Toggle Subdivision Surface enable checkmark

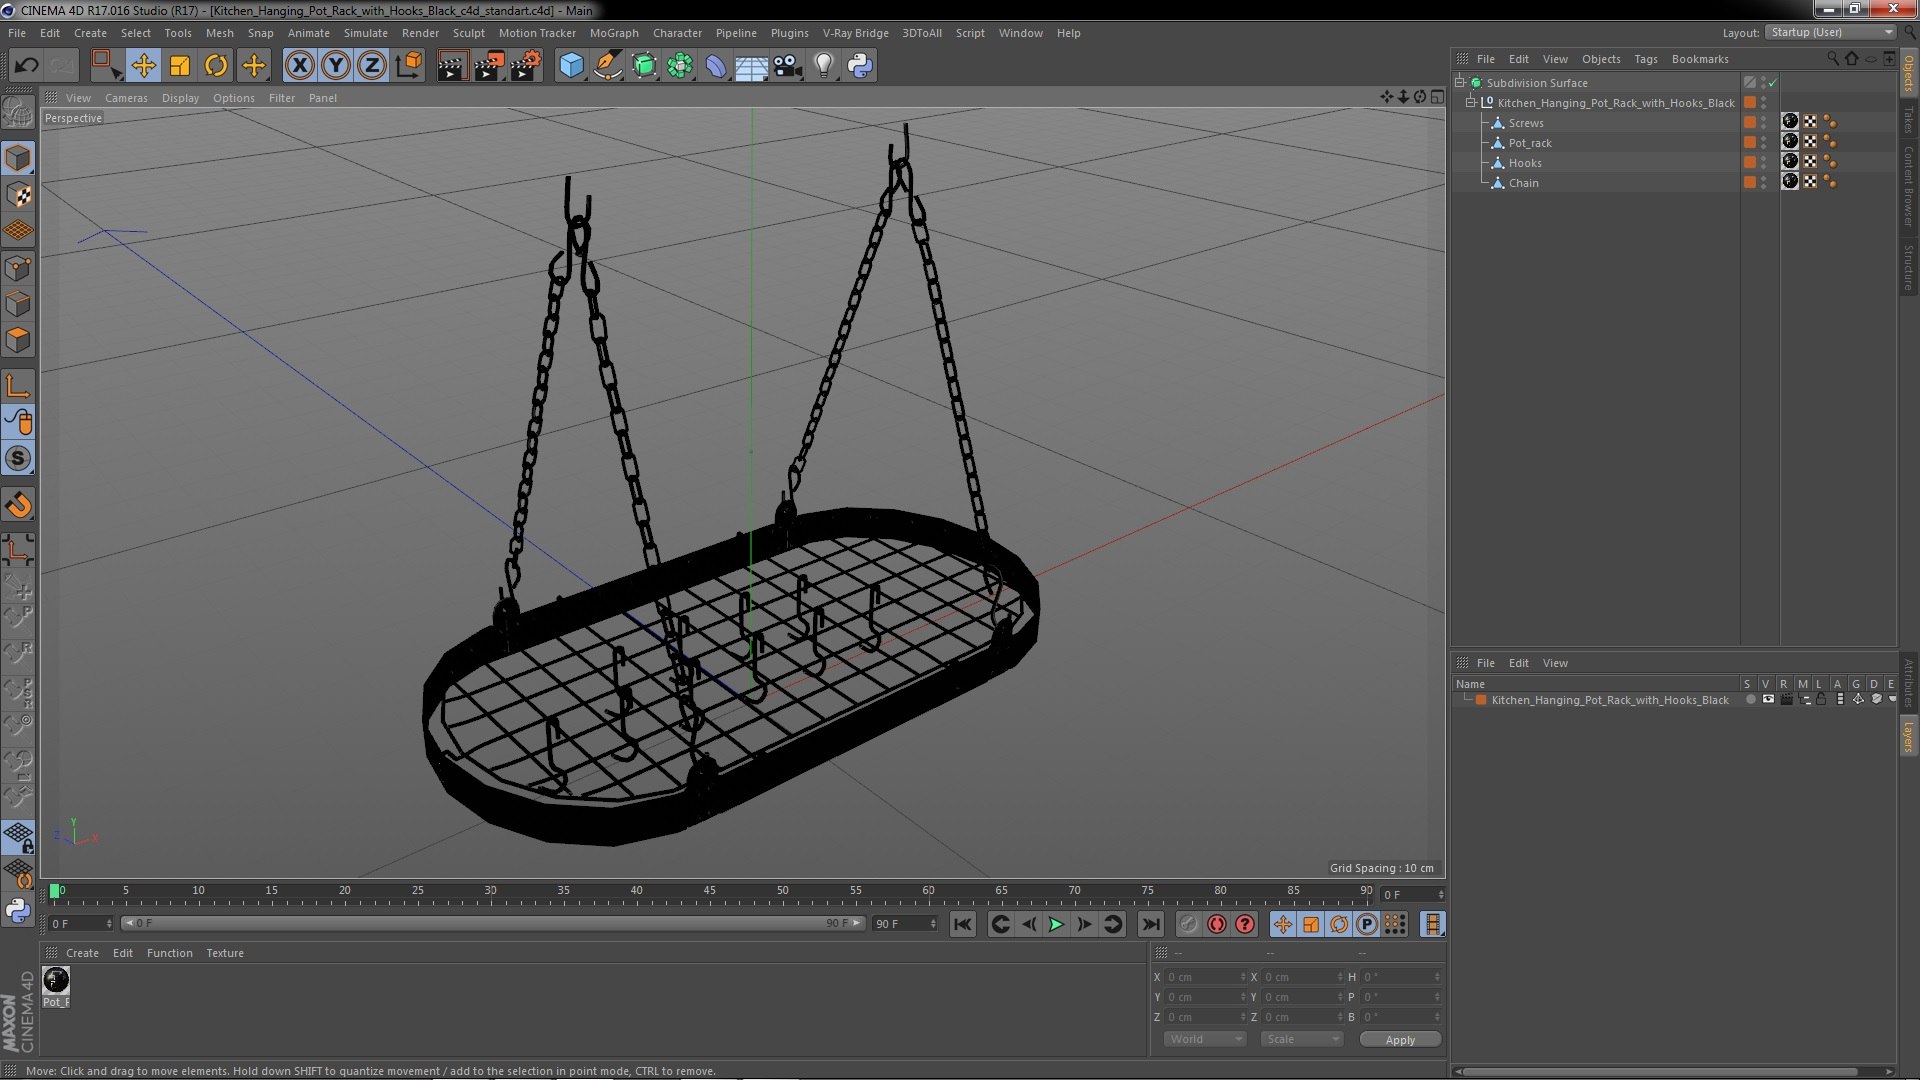(1773, 83)
